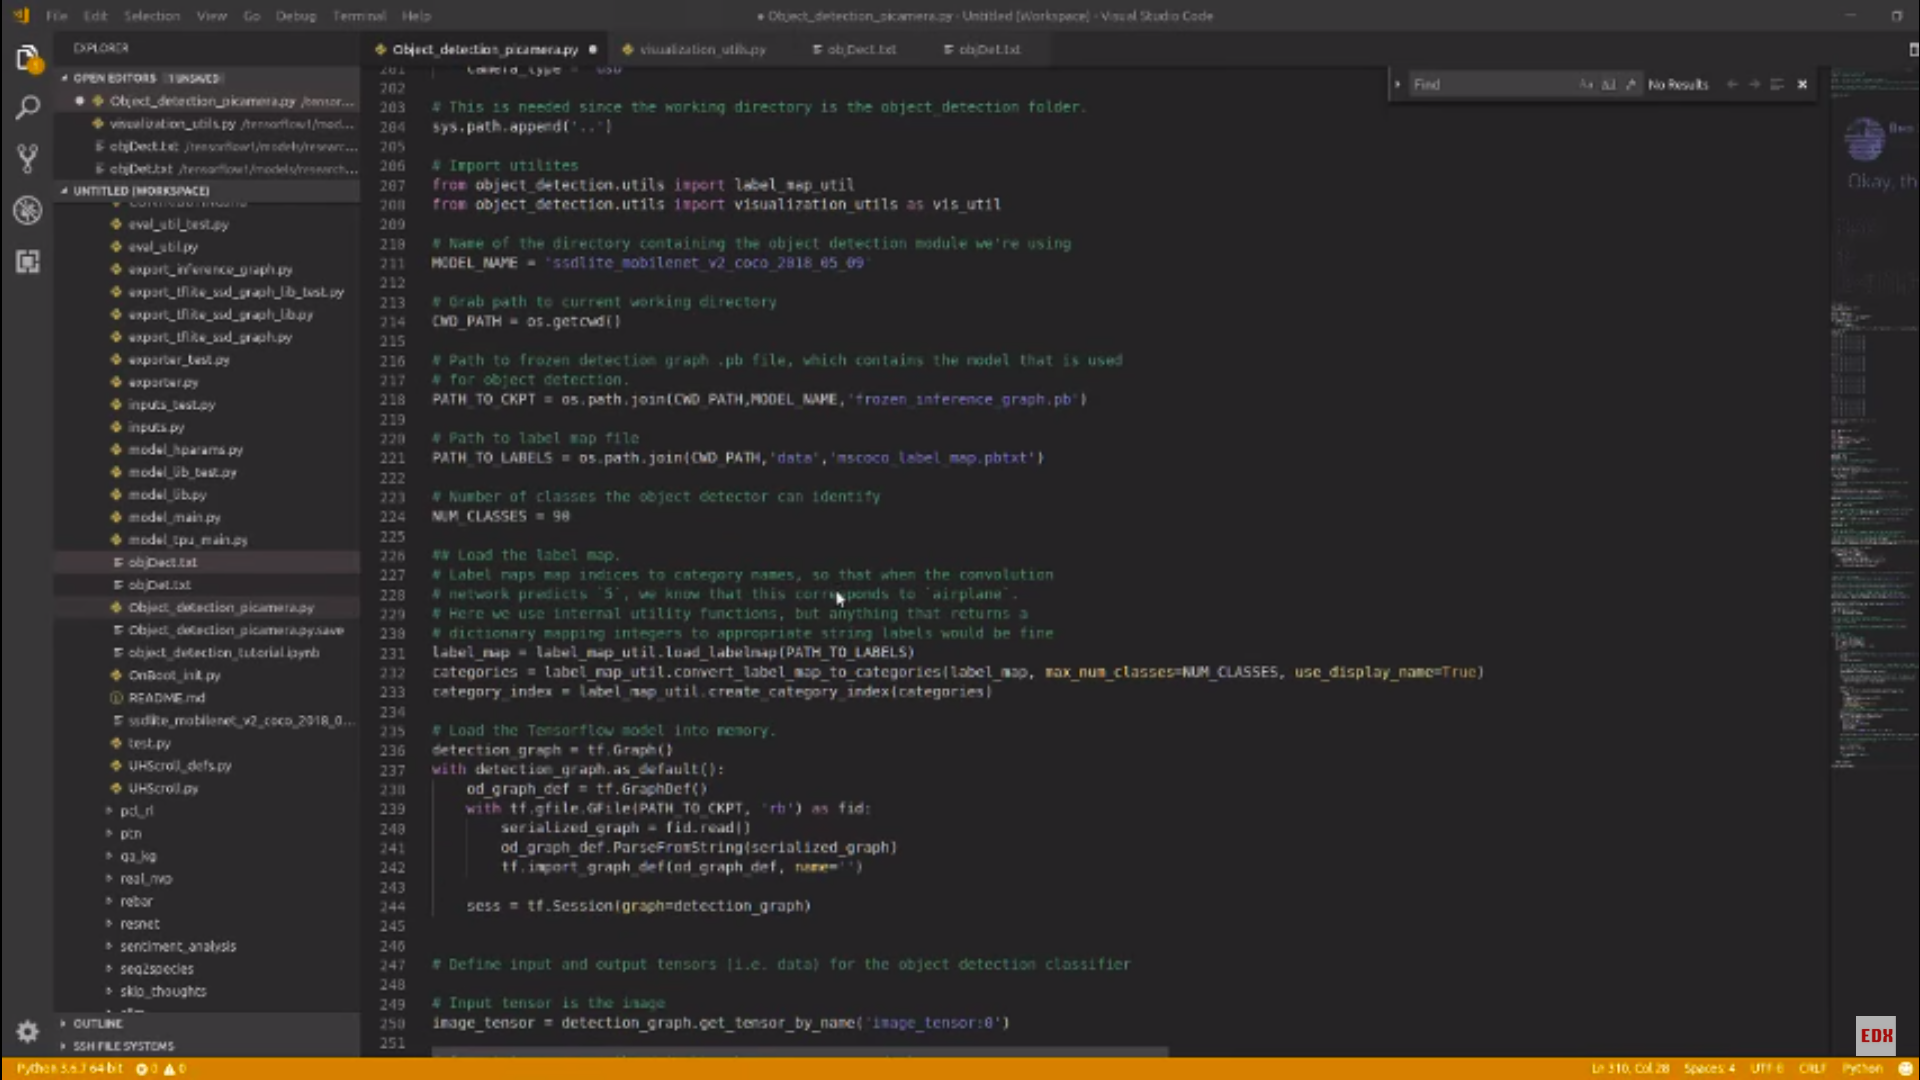Collapse the OPEN EDITORS section
Viewport: 1920px width, 1080px height.
tap(114, 78)
